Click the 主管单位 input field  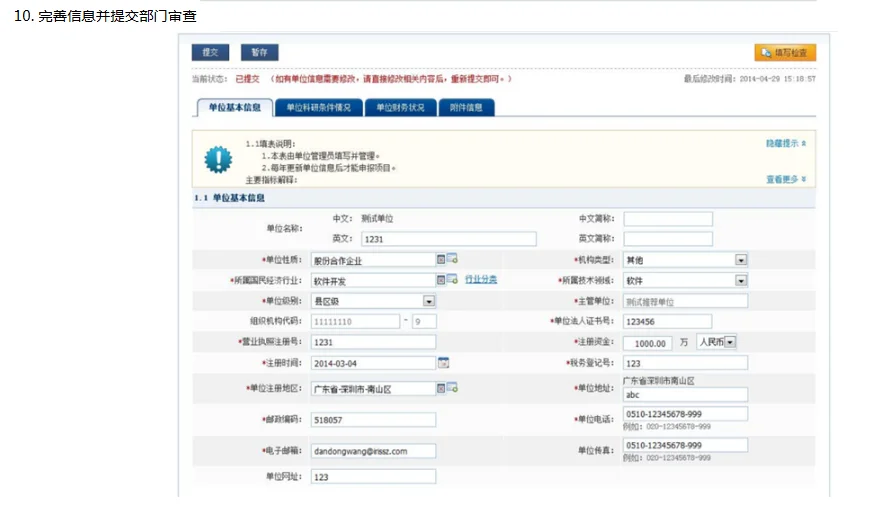tap(685, 301)
